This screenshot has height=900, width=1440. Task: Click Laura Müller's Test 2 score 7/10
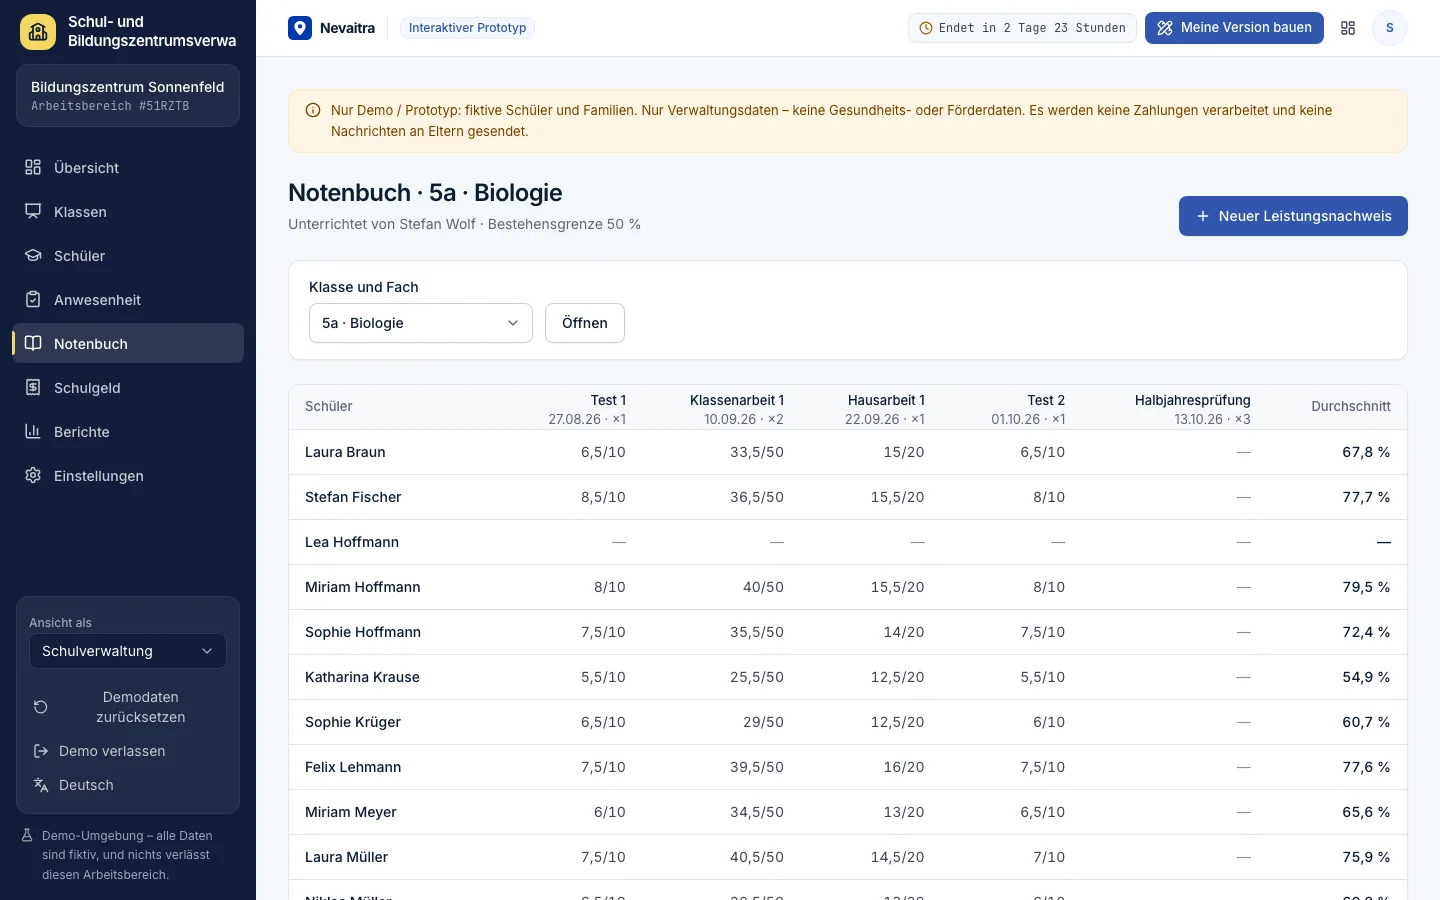pyautogui.click(x=1049, y=857)
